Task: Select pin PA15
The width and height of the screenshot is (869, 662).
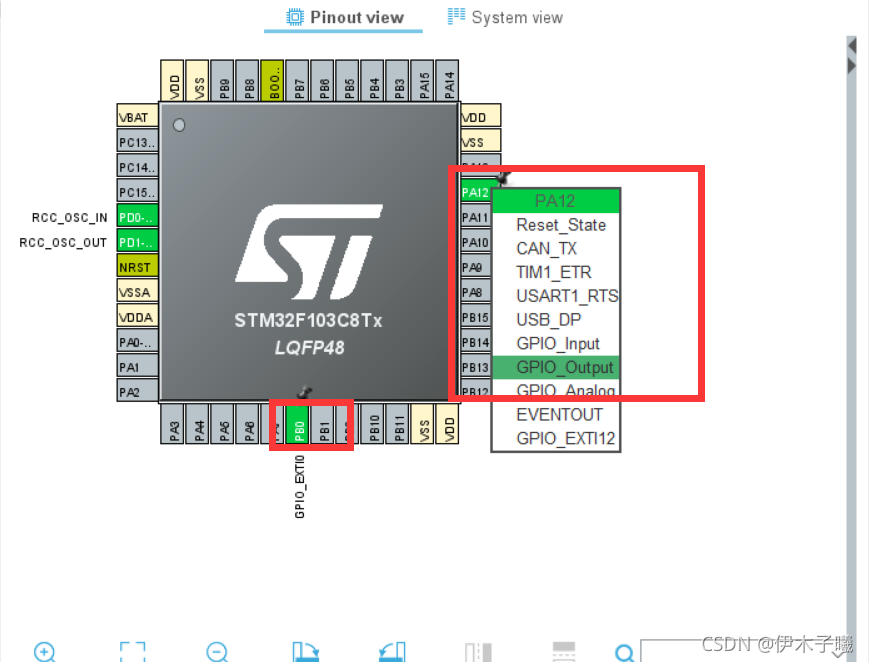Action: [423, 81]
